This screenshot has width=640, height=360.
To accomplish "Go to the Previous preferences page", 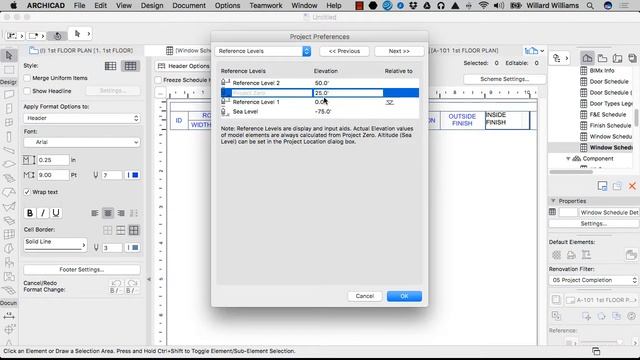I will (x=344, y=51).
